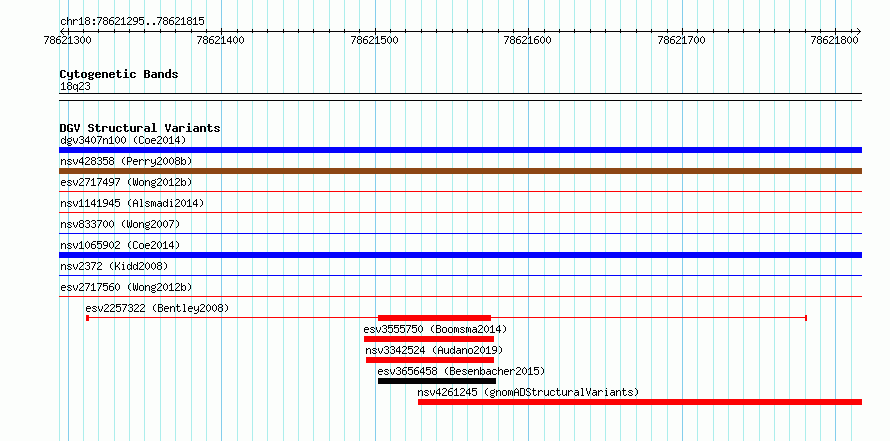
Task: Click the chr18:78621295..78621815 region label
Action: (x=132, y=22)
